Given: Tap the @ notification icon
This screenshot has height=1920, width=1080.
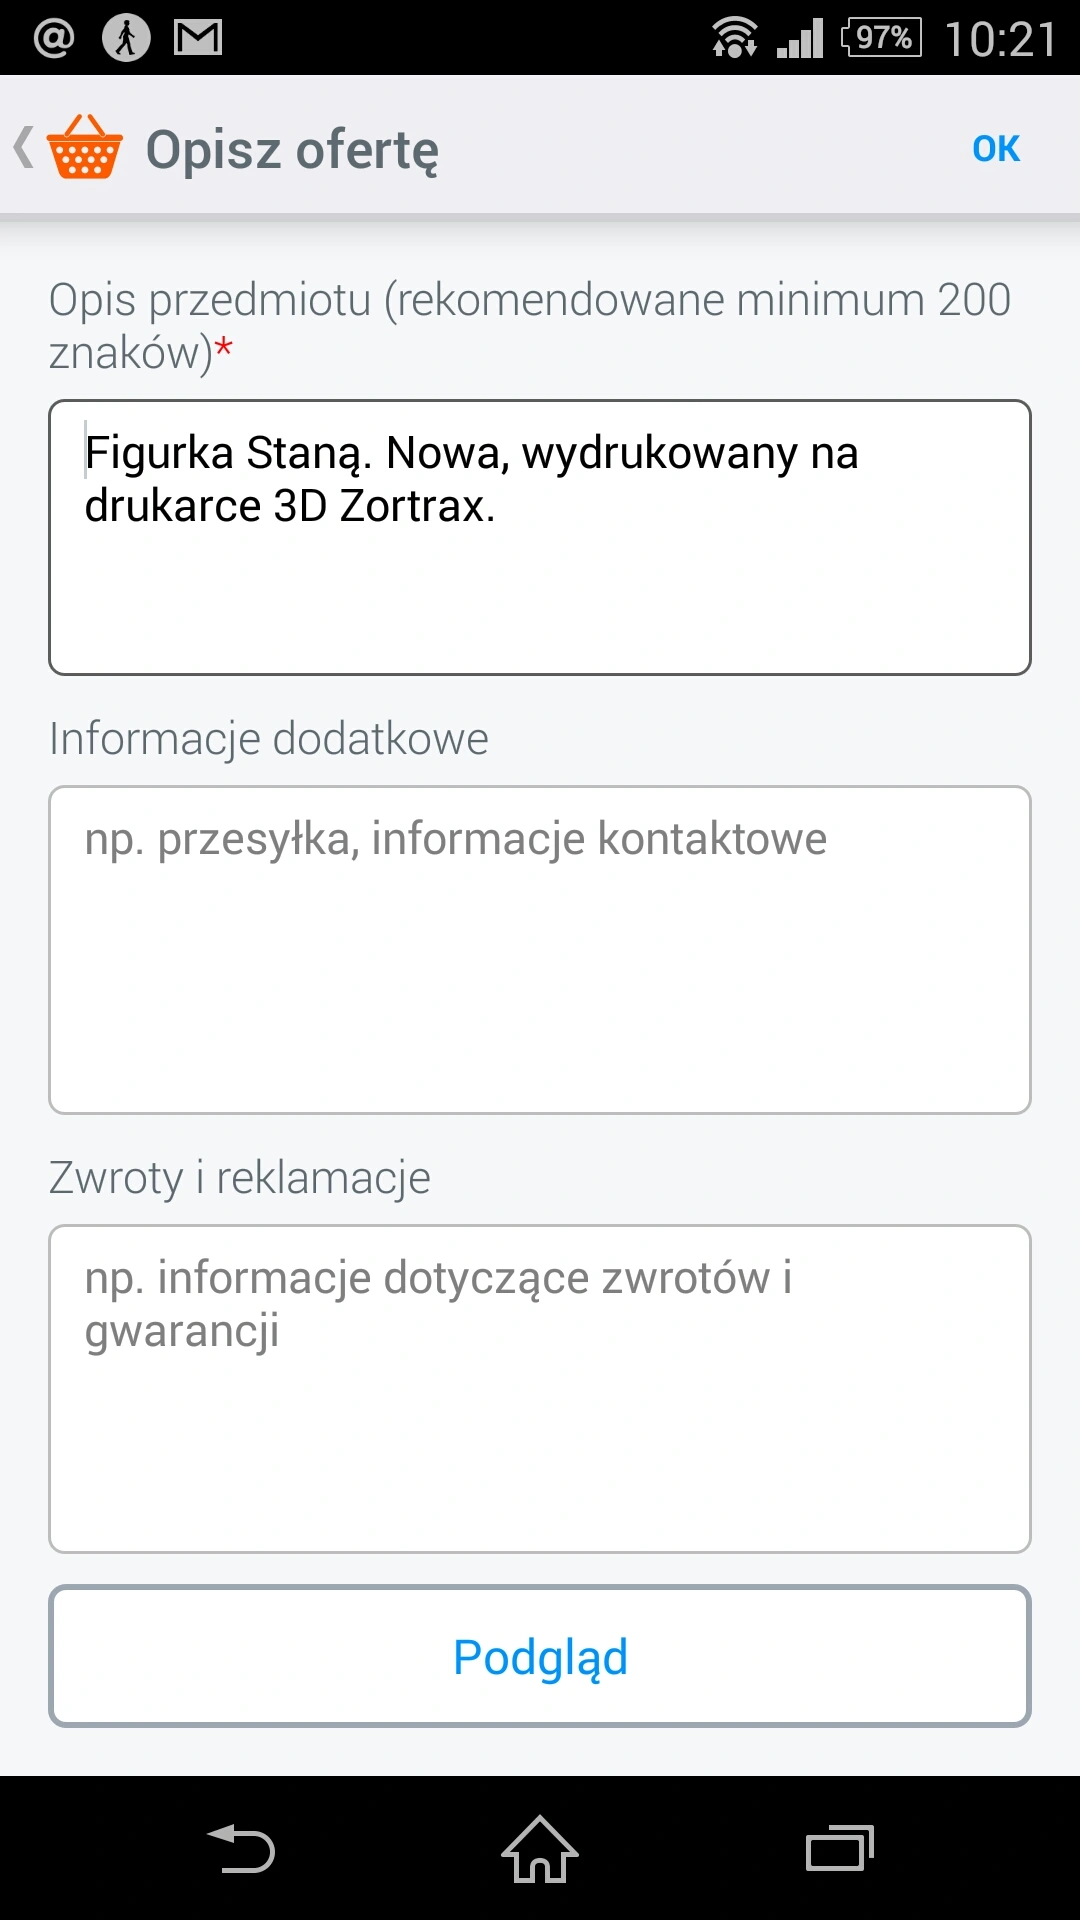Looking at the screenshot, I should coord(54,38).
